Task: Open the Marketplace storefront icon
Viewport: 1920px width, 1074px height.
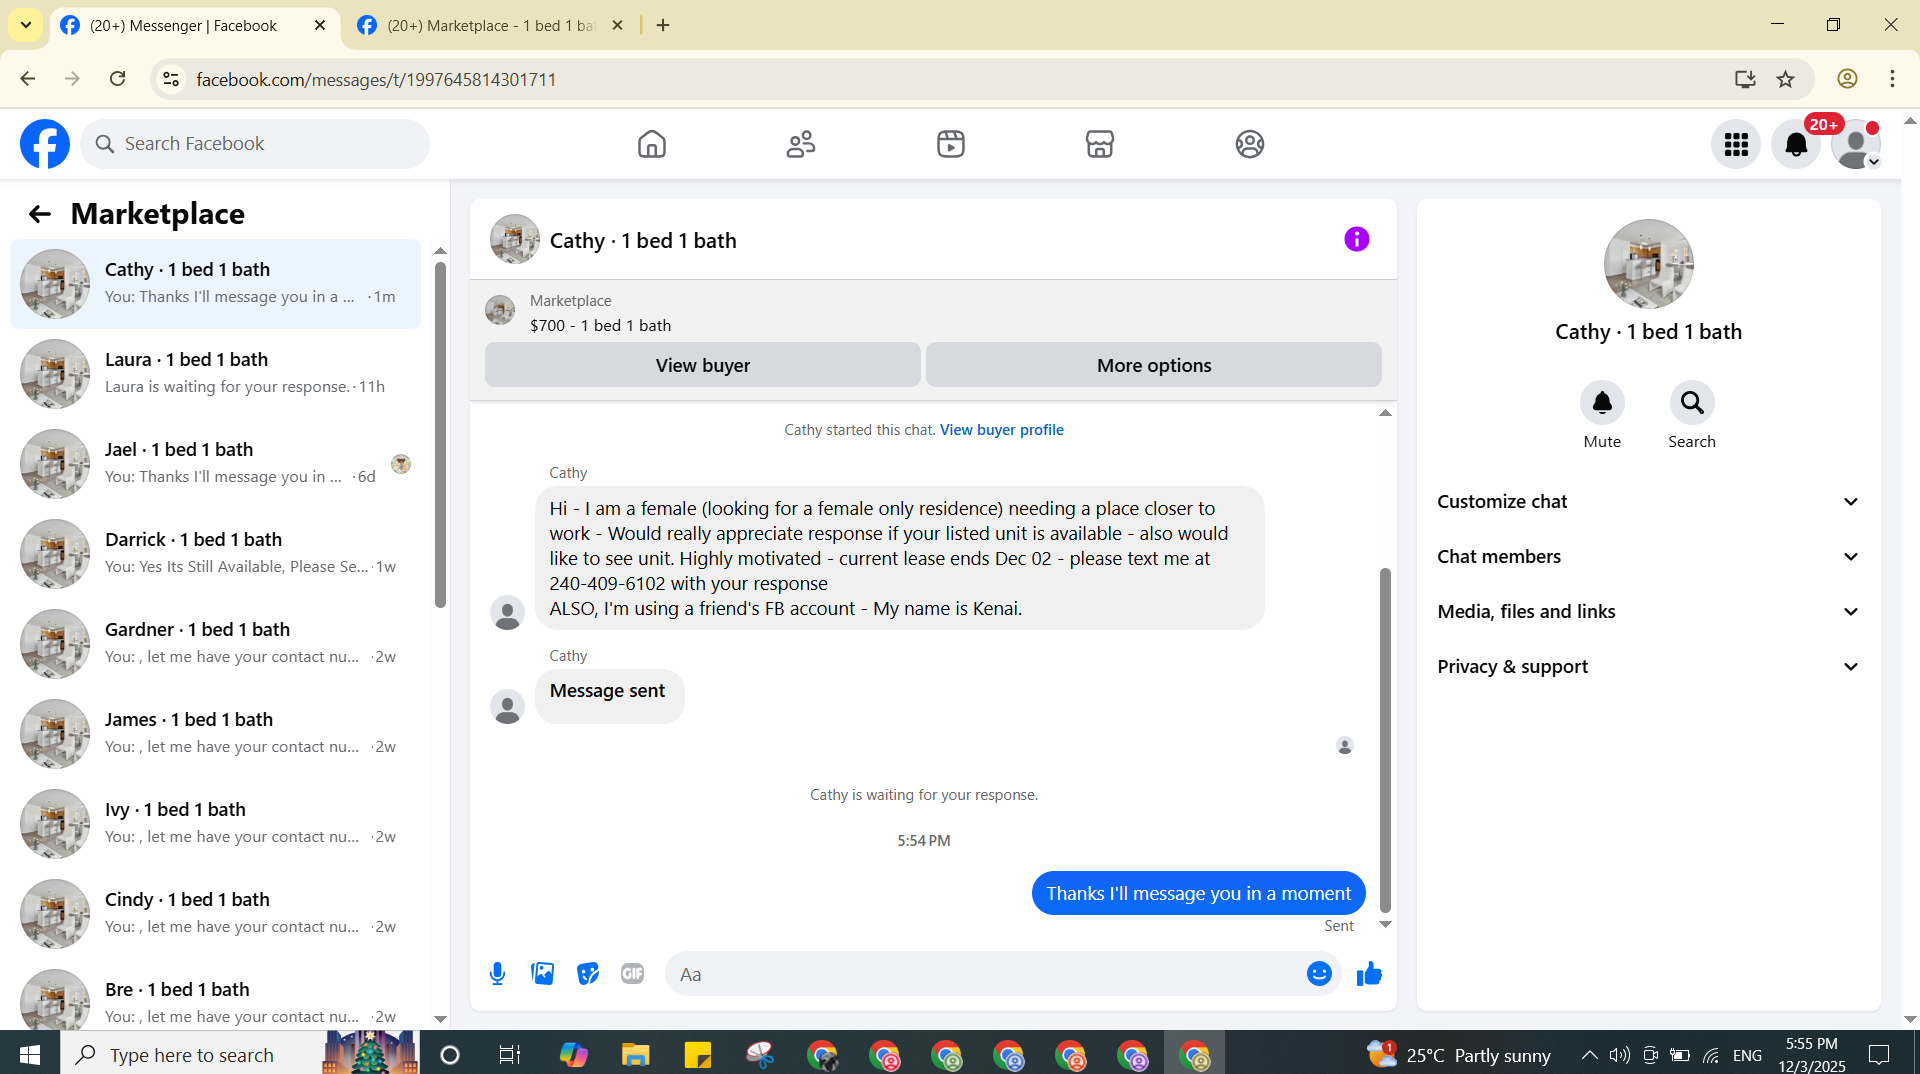Action: pyautogui.click(x=1100, y=144)
